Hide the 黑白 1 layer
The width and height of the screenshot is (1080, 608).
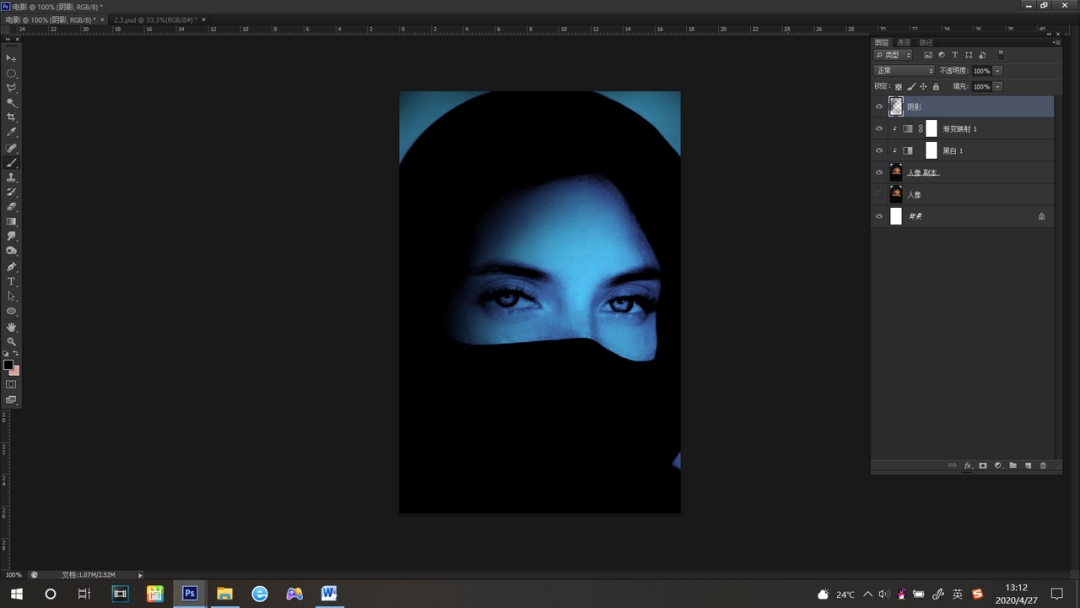pos(879,151)
